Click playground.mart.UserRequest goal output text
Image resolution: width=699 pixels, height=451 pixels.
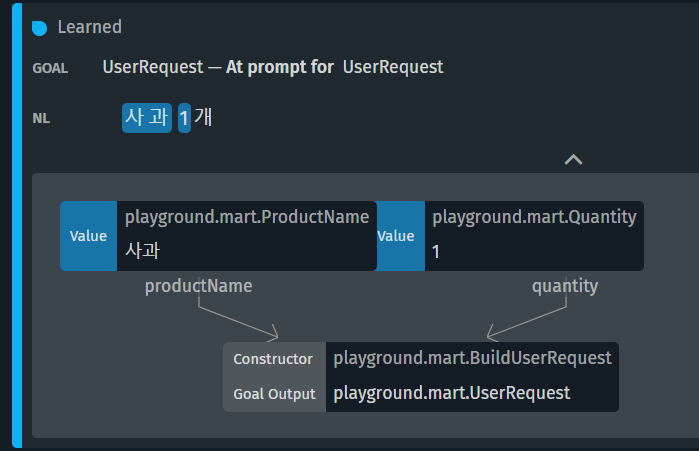pyautogui.click(x=452, y=393)
